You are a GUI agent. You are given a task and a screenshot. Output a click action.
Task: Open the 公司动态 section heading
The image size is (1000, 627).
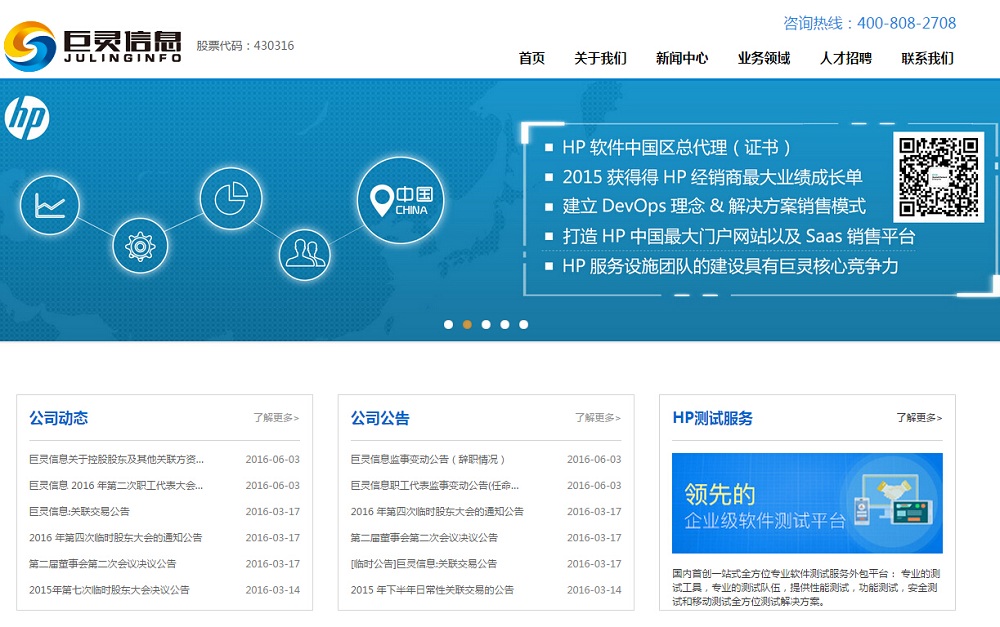(x=59, y=418)
